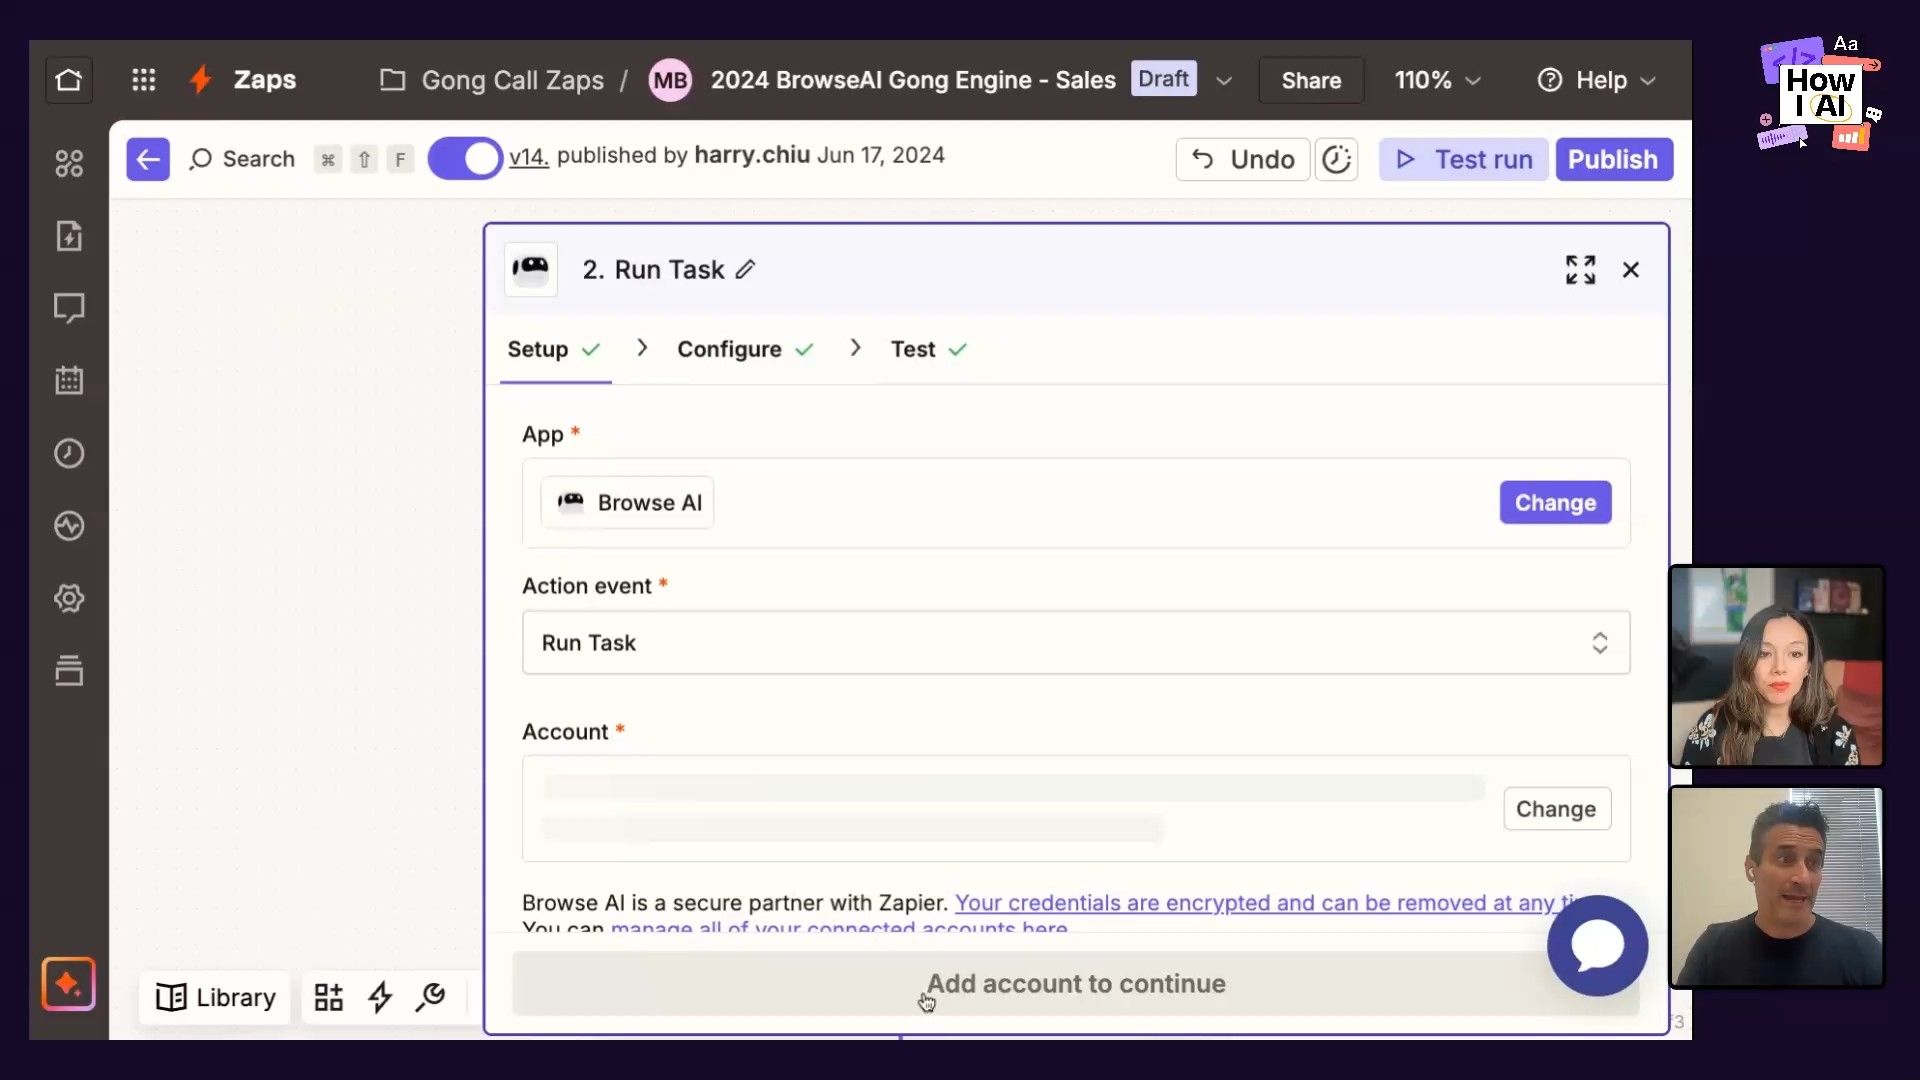Click the Undo button
Screen dimensions: 1920x1080
(x=1243, y=159)
